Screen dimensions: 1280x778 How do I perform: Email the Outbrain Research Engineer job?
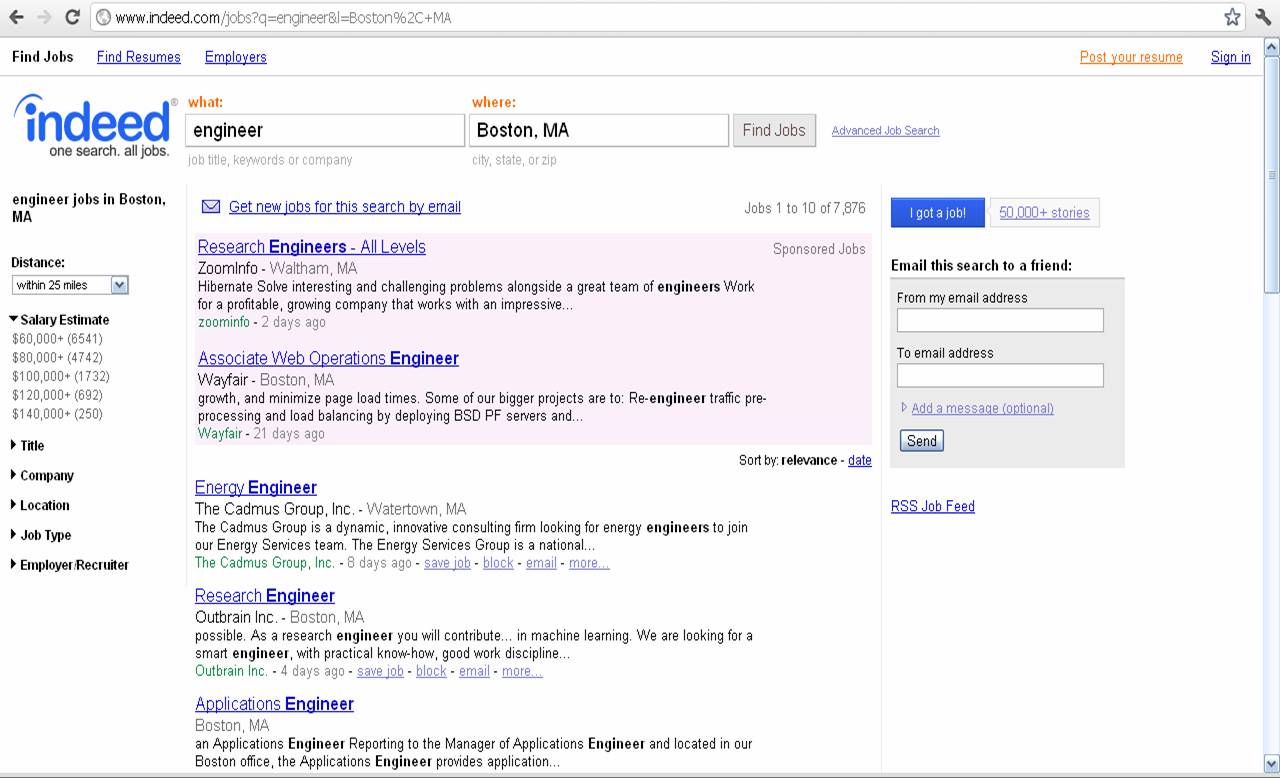click(x=474, y=671)
